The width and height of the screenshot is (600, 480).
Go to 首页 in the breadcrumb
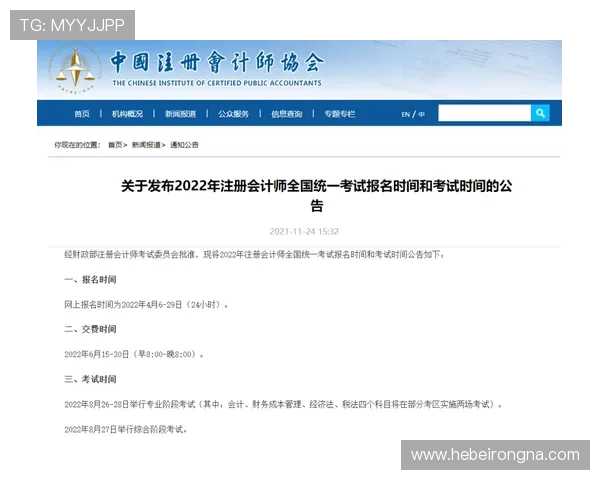pyautogui.click(x=115, y=145)
